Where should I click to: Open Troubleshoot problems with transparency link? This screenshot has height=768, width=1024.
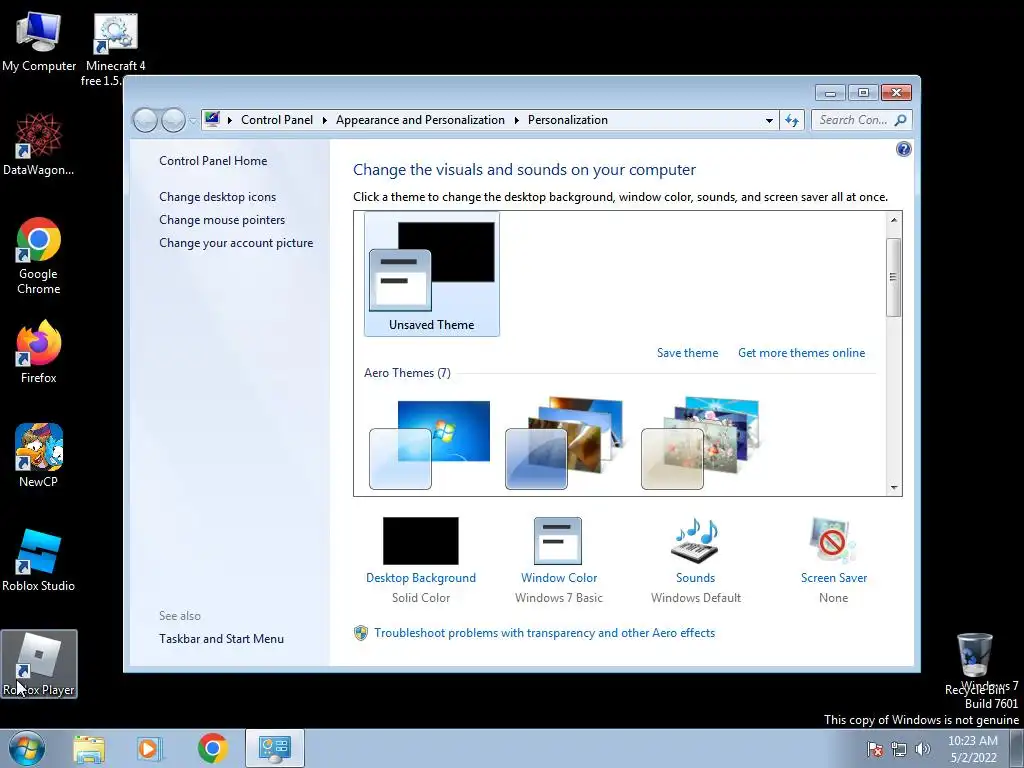point(544,633)
